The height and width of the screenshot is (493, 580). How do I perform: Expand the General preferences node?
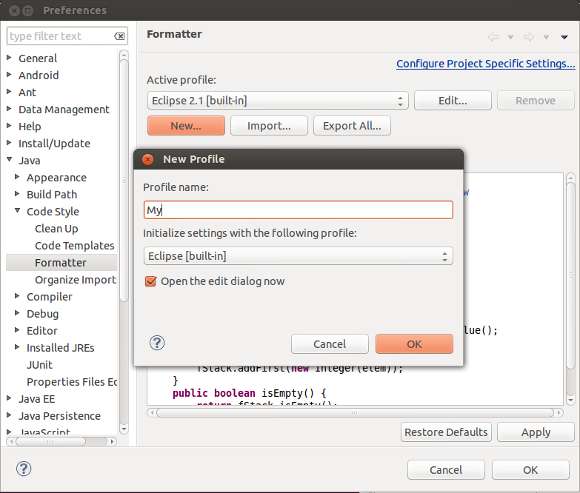point(9,58)
